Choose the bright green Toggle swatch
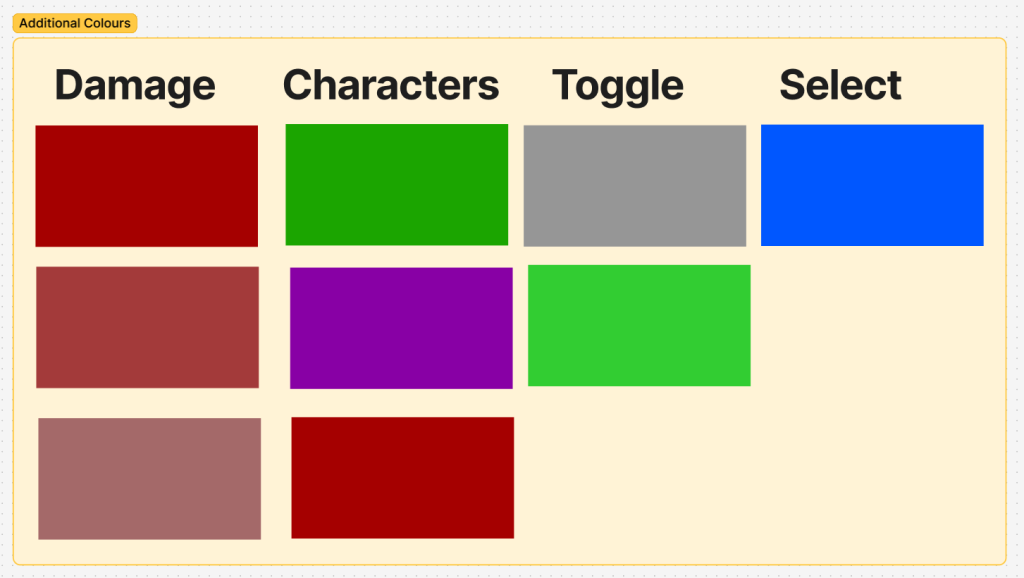 [639, 325]
